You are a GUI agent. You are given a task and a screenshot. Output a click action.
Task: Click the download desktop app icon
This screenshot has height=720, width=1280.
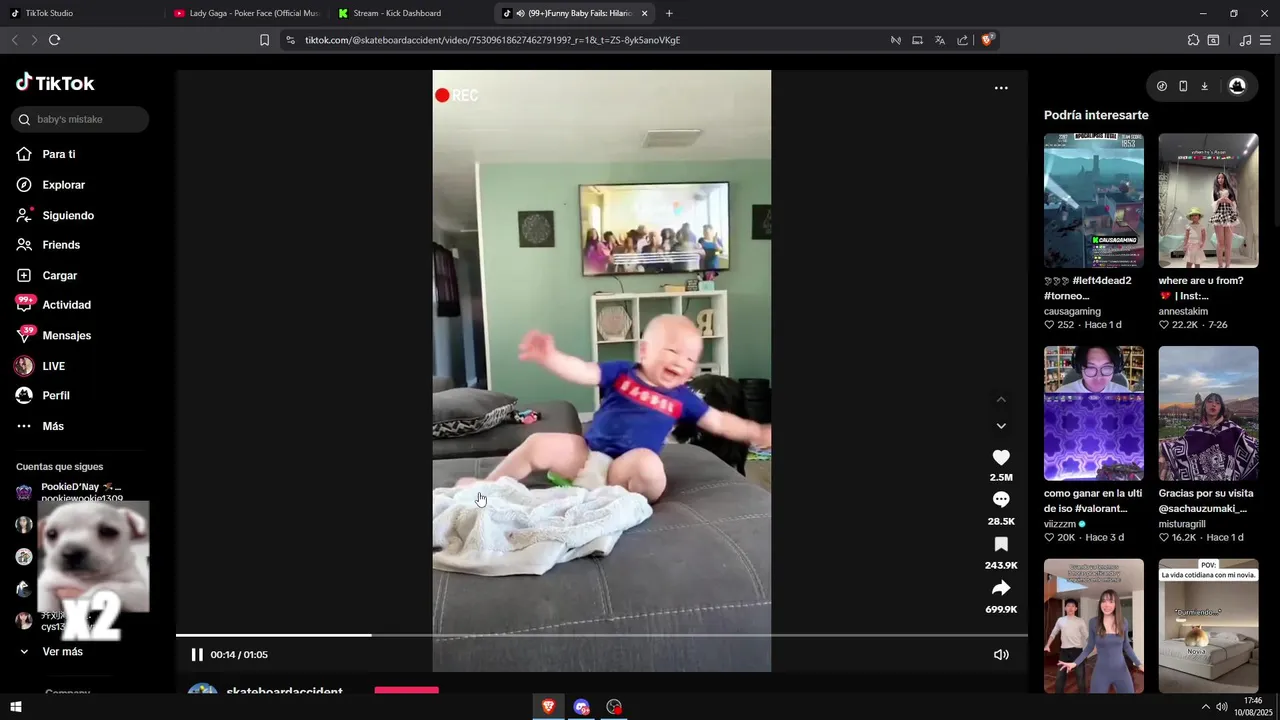click(x=1204, y=86)
